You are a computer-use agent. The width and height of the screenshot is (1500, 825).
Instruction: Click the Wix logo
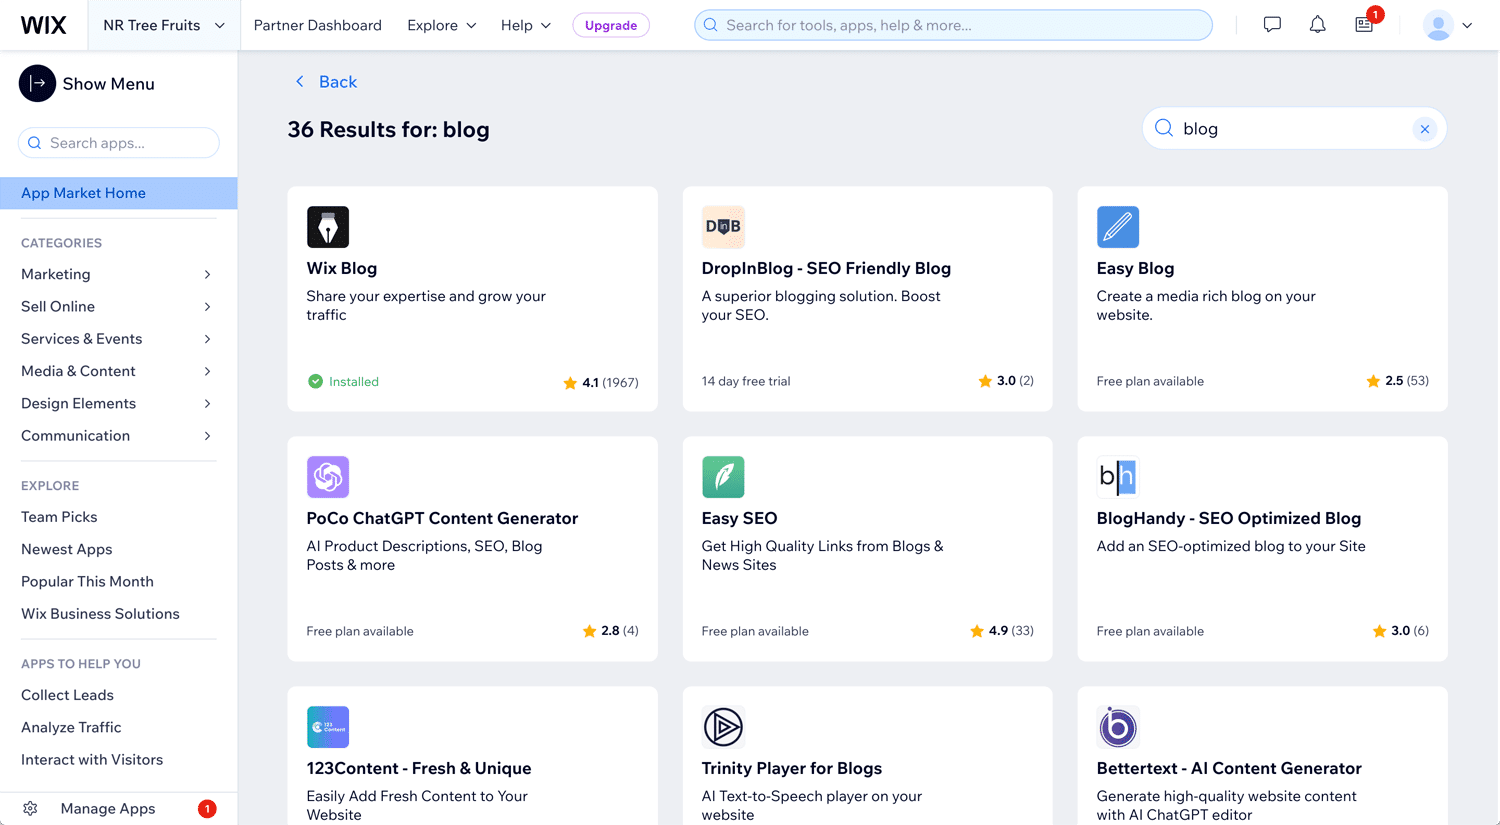[x=44, y=25]
